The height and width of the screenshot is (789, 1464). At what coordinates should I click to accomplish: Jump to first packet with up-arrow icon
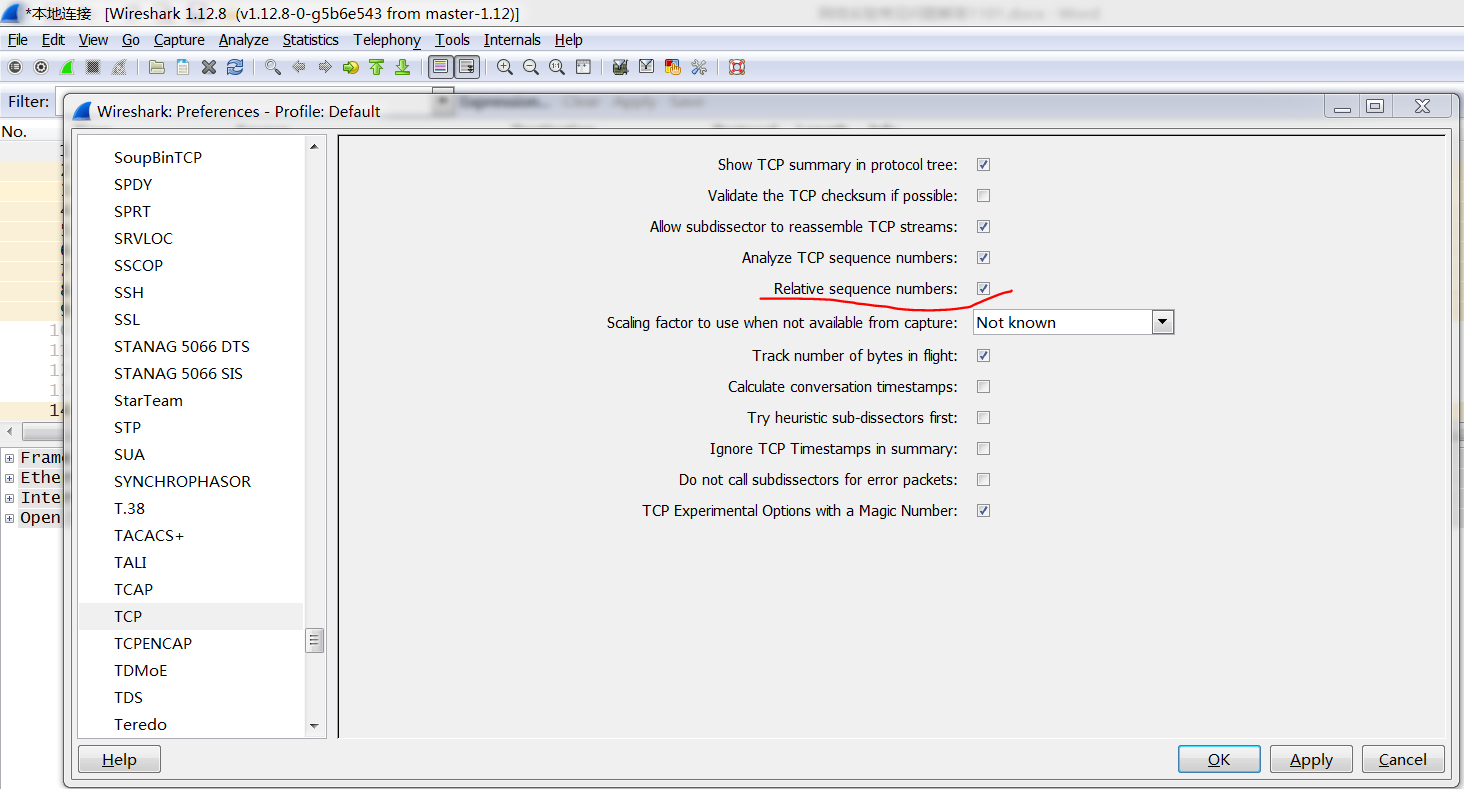pyautogui.click(x=376, y=67)
